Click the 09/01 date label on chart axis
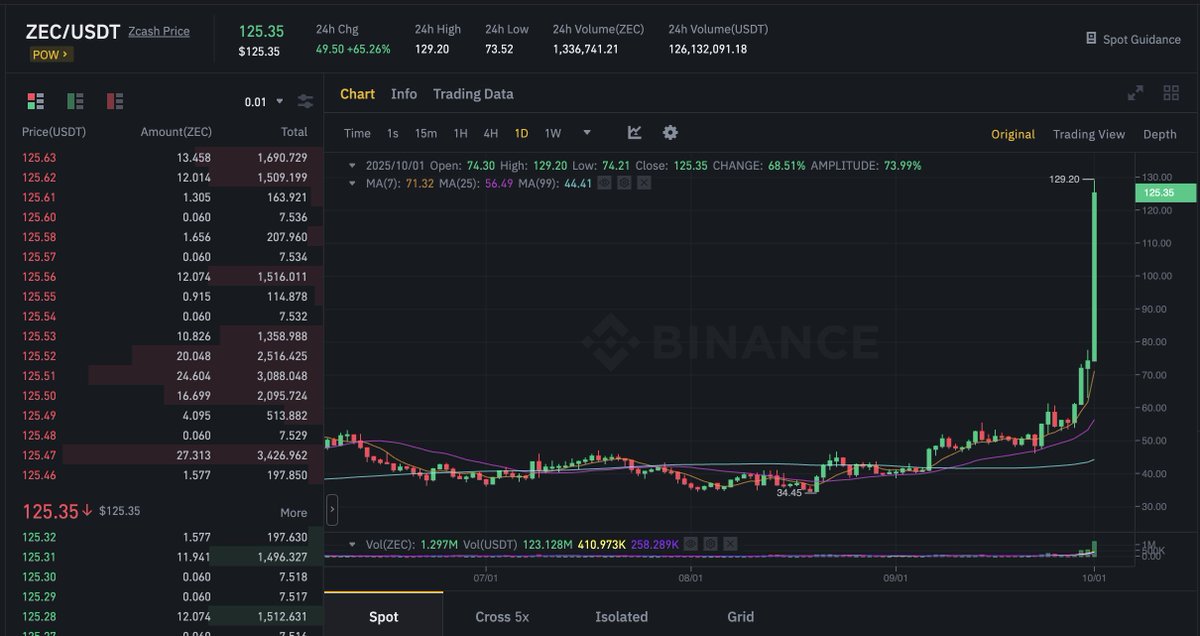Screen dimensions: 1200x636 click(x=896, y=578)
